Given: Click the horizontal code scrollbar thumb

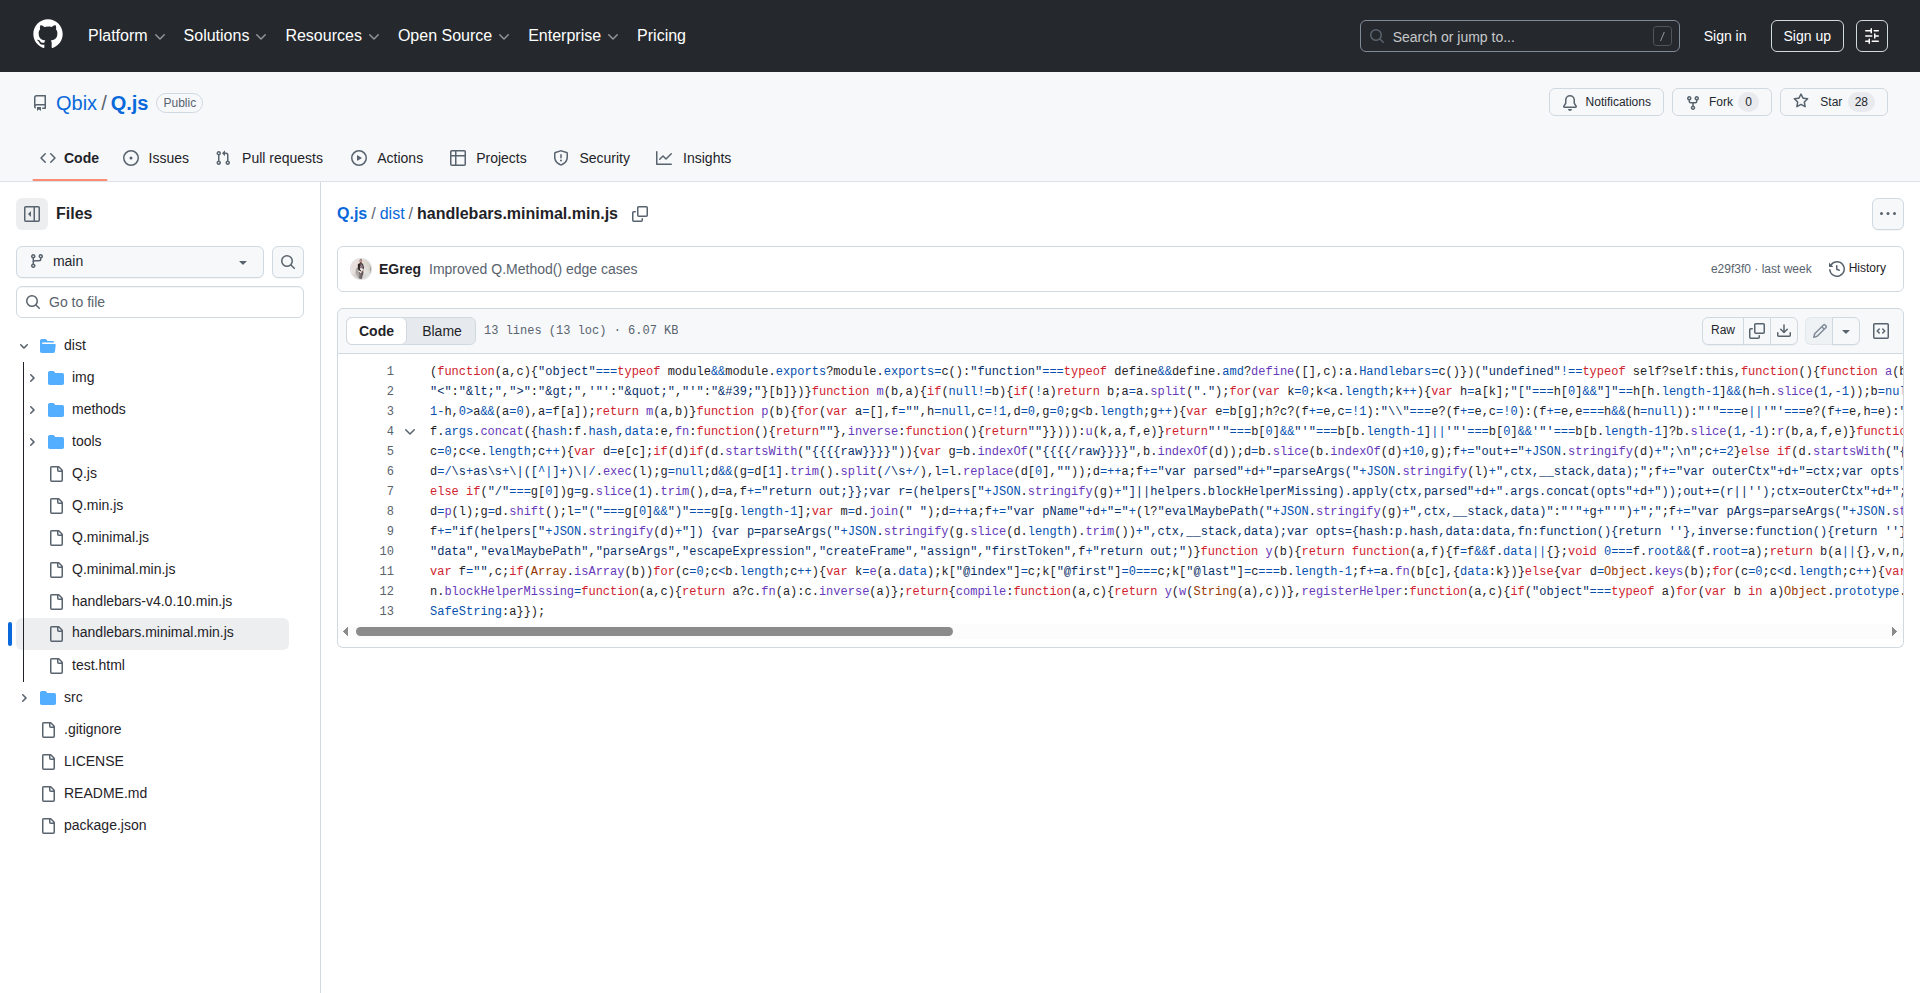Looking at the screenshot, I should click(x=654, y=632).
